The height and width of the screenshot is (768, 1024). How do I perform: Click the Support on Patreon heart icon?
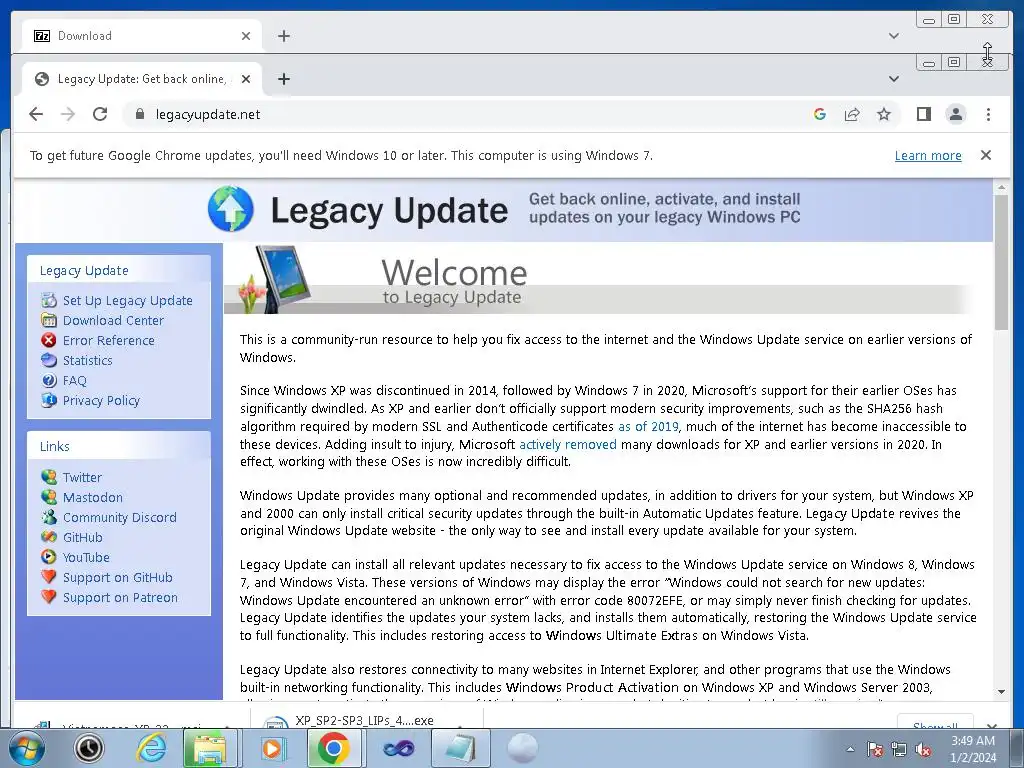49,597
